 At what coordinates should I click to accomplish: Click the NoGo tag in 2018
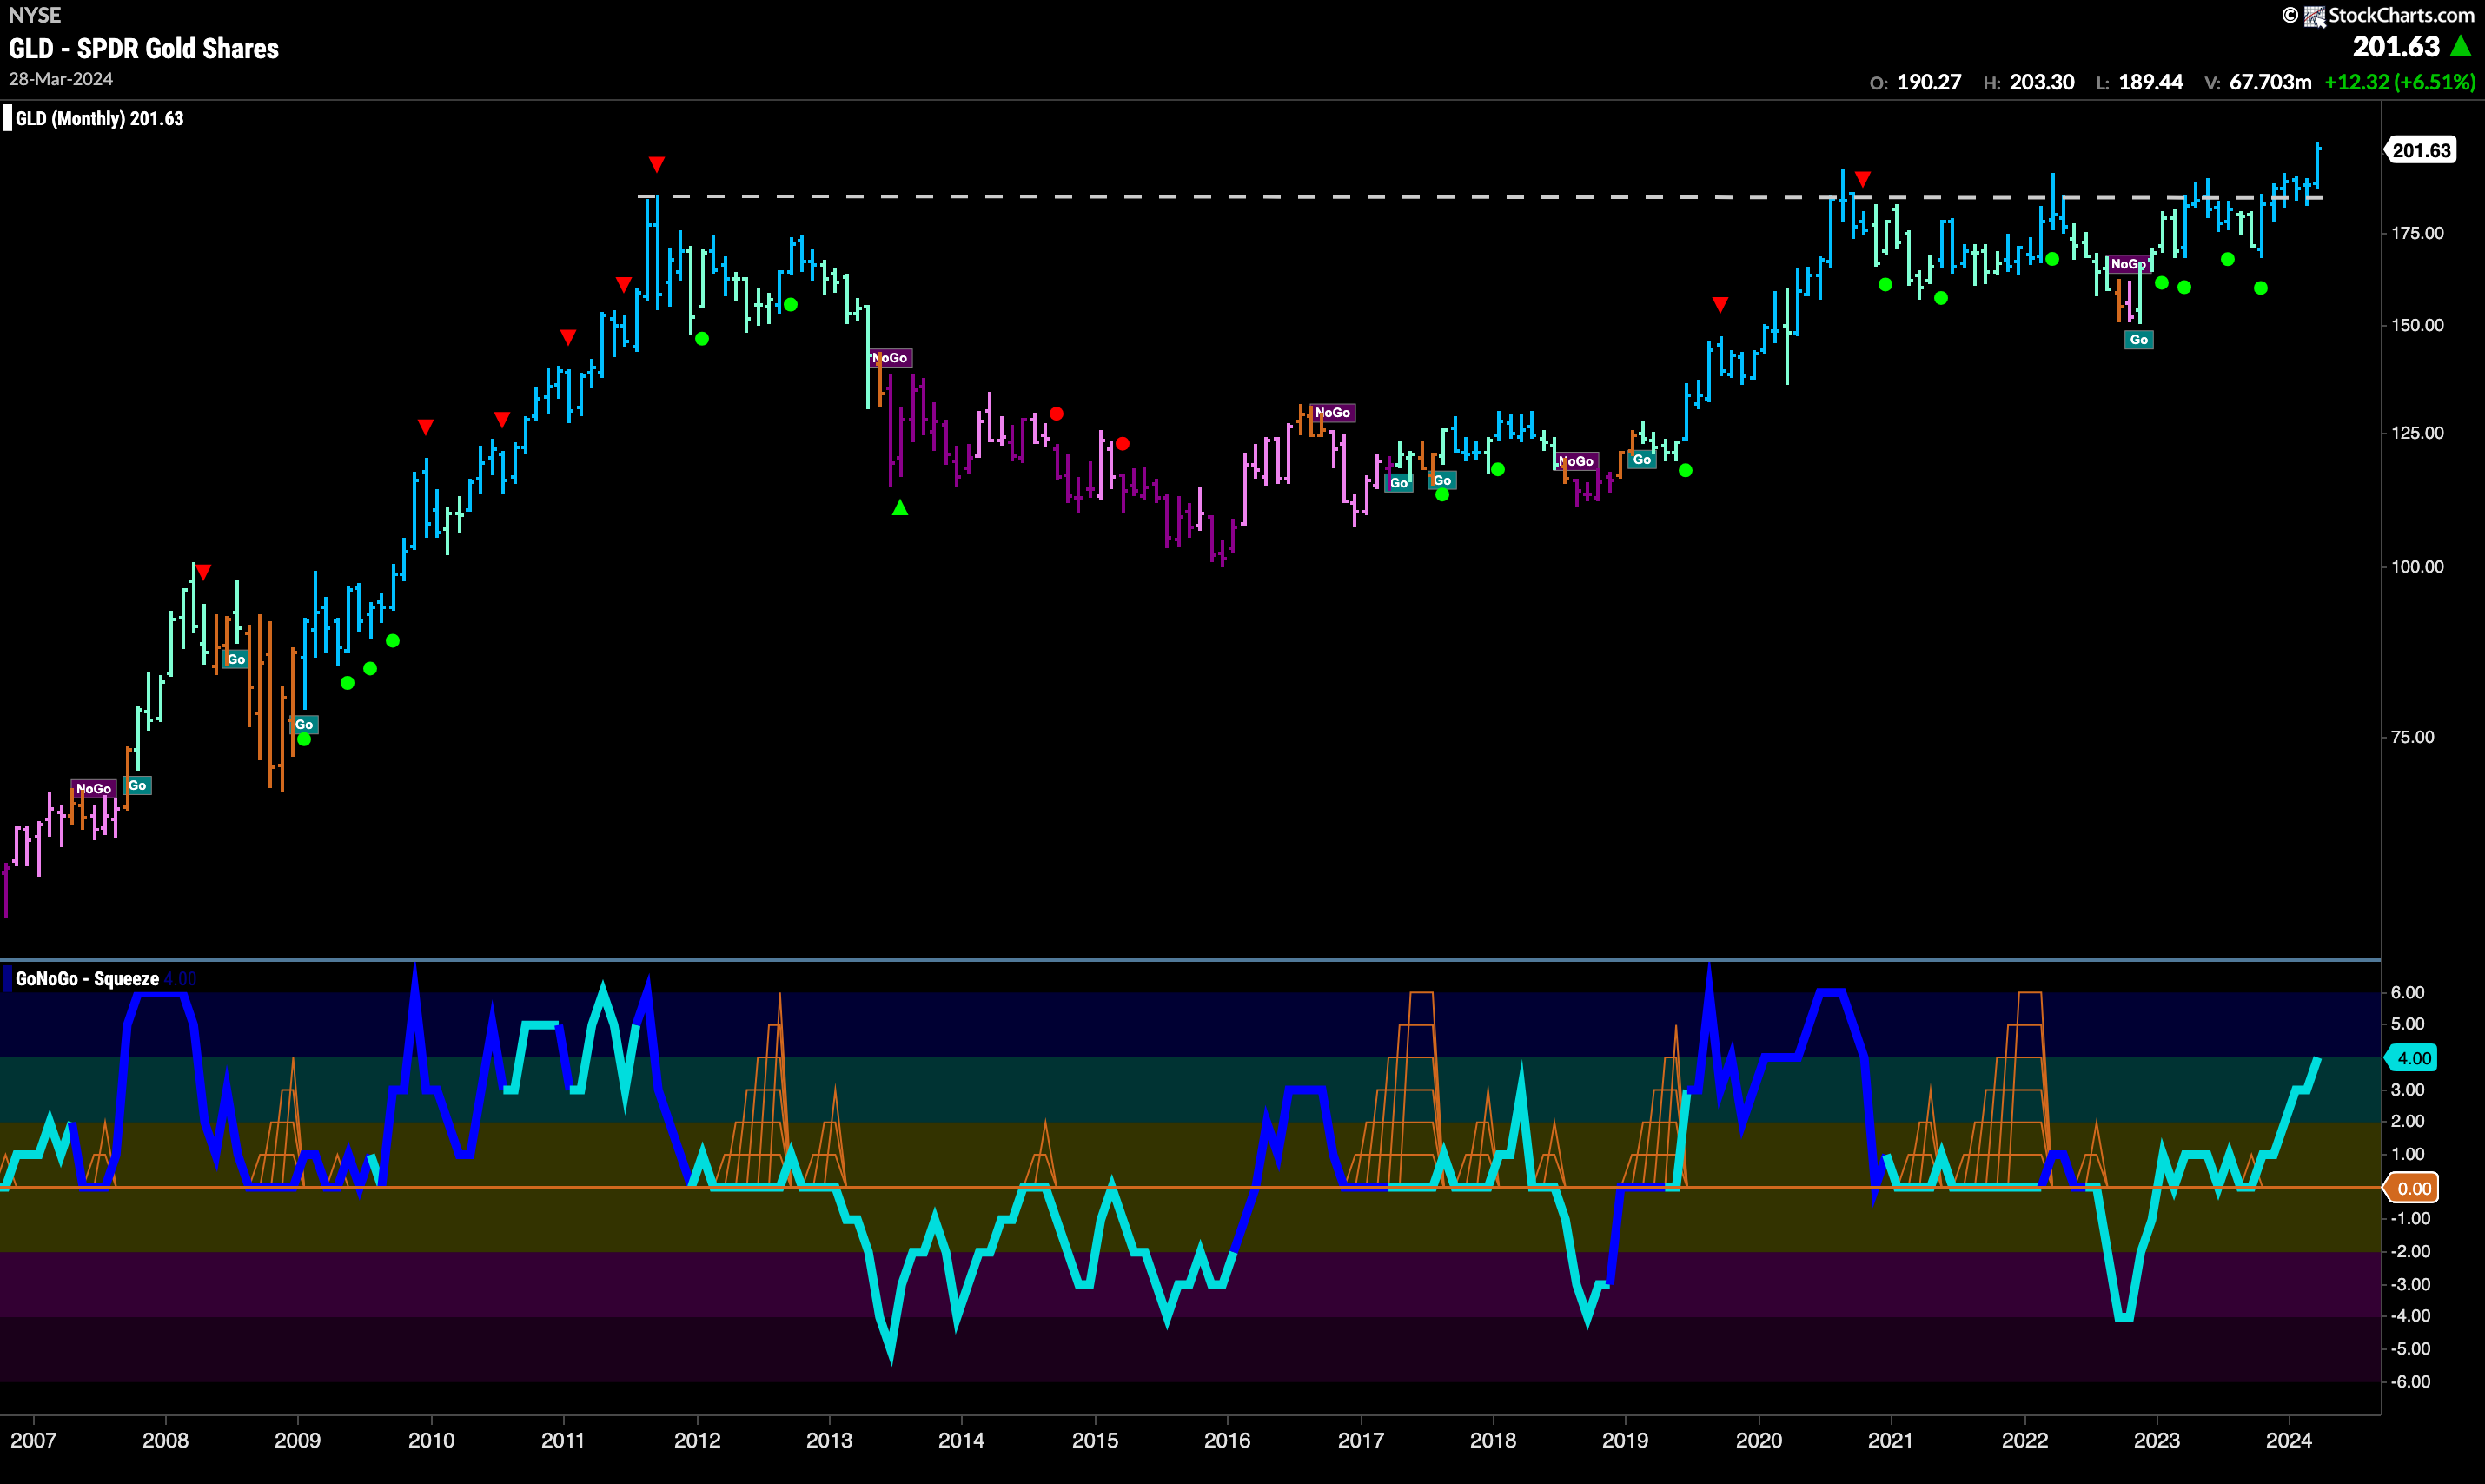pos(1576,461)
